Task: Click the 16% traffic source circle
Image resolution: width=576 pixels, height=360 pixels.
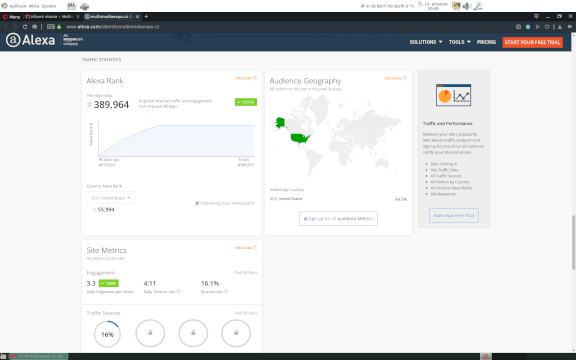Action: coord(107,334)
